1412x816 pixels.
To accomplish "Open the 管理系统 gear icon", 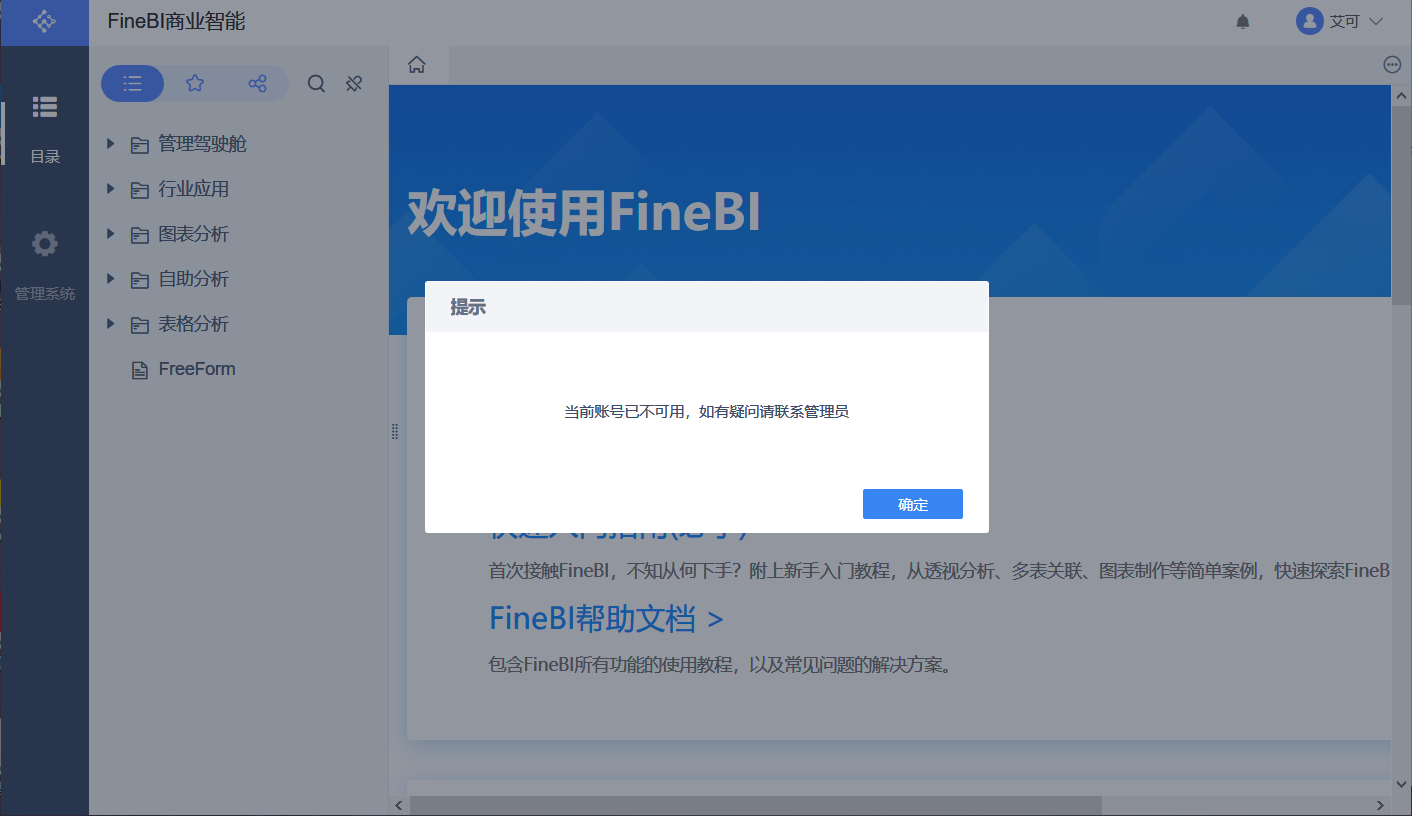I will click(x=45, y=244).
